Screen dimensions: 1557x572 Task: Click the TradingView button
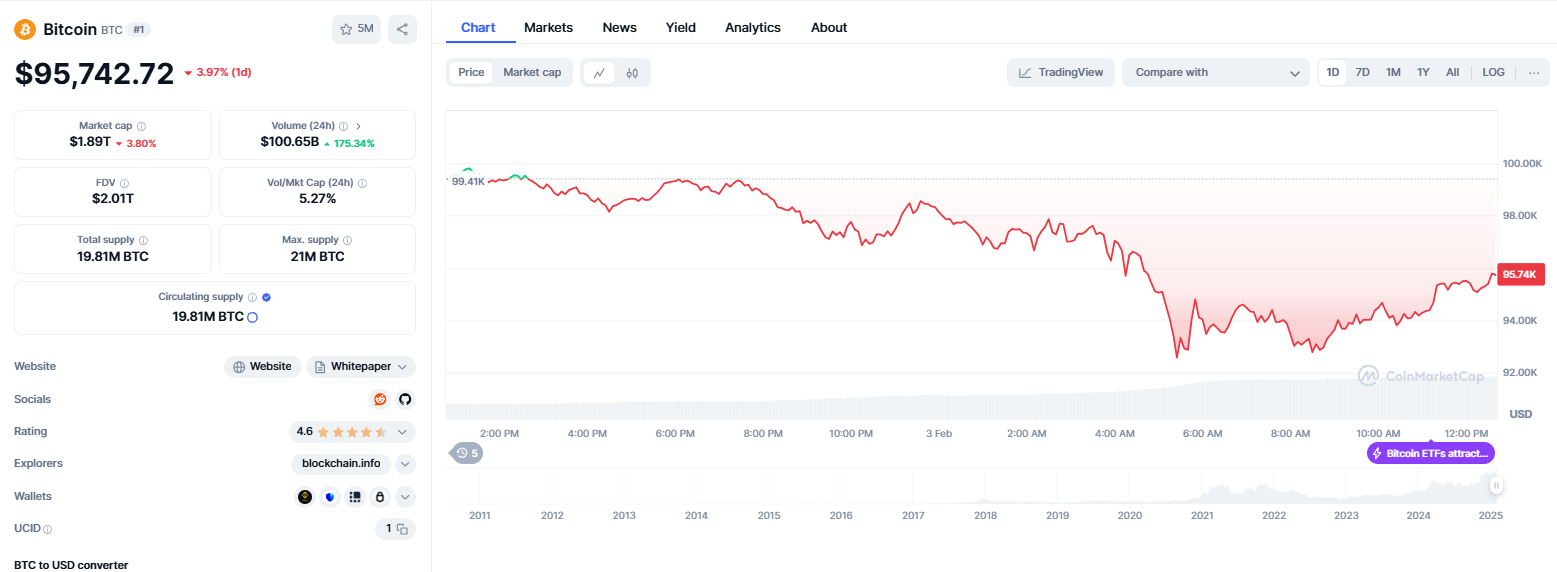1061,72
